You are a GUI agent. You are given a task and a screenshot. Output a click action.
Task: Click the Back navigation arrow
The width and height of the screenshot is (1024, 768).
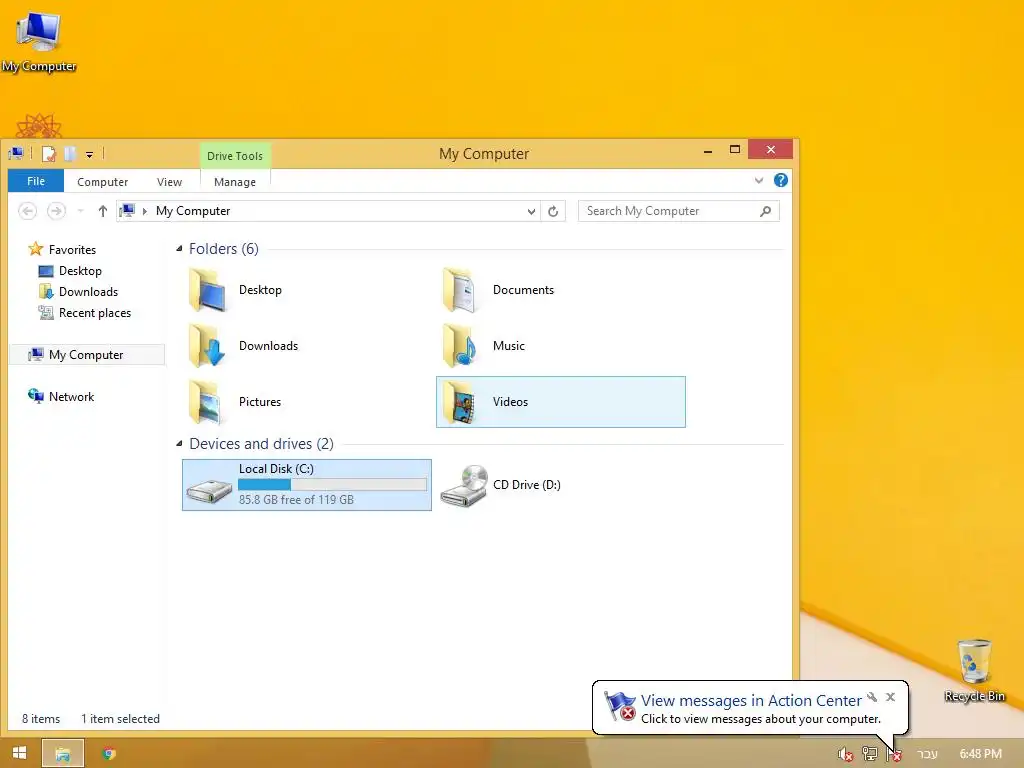27,211
